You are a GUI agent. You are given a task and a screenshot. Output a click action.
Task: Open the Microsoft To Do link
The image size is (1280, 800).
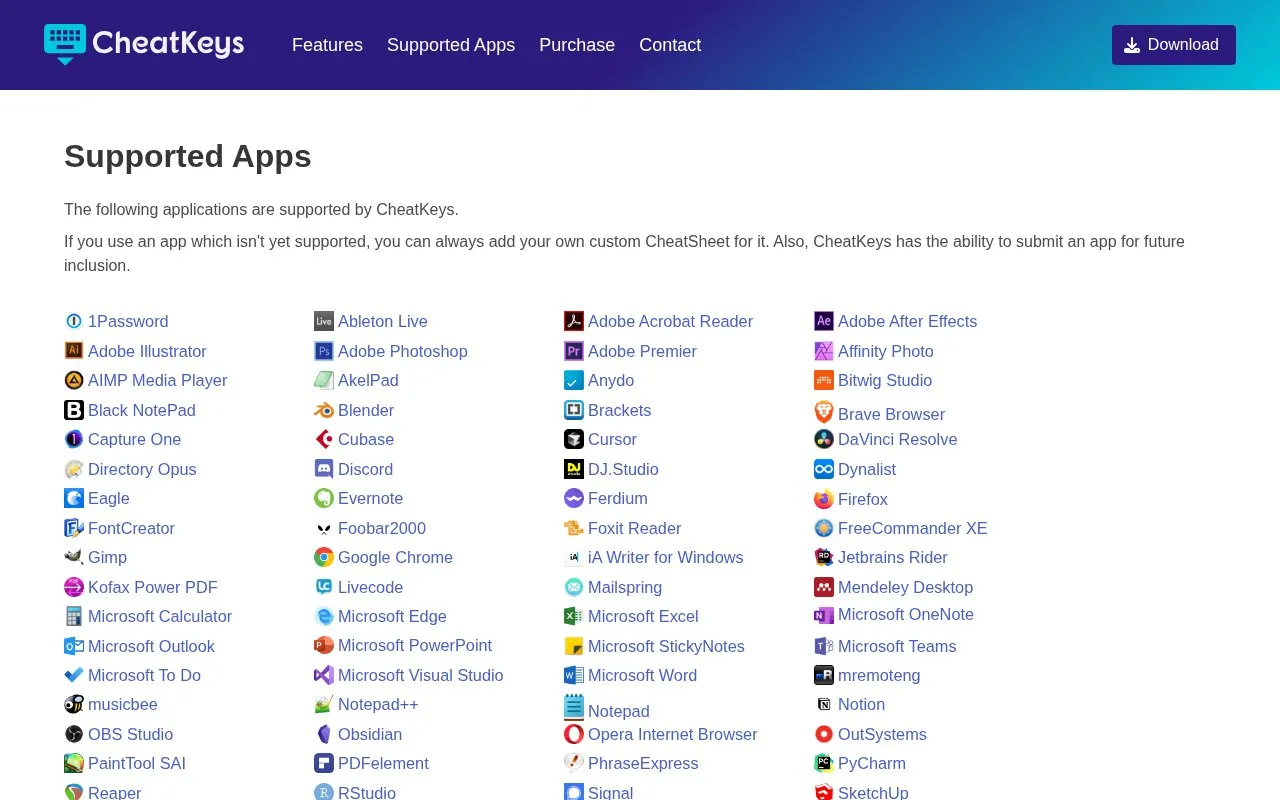tap(144, 675)
